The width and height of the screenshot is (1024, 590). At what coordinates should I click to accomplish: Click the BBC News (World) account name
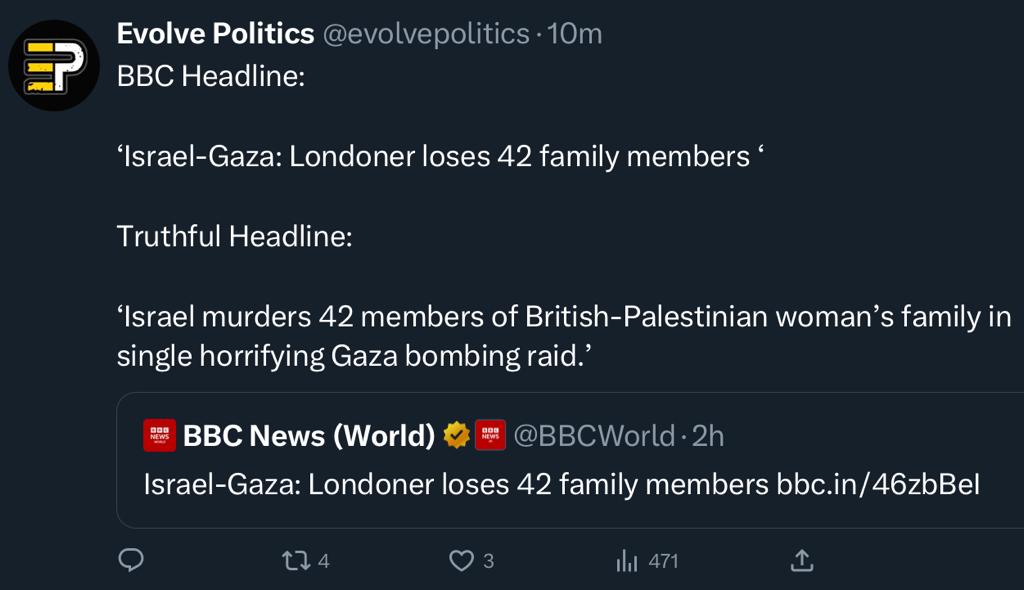tap(310, 436)
